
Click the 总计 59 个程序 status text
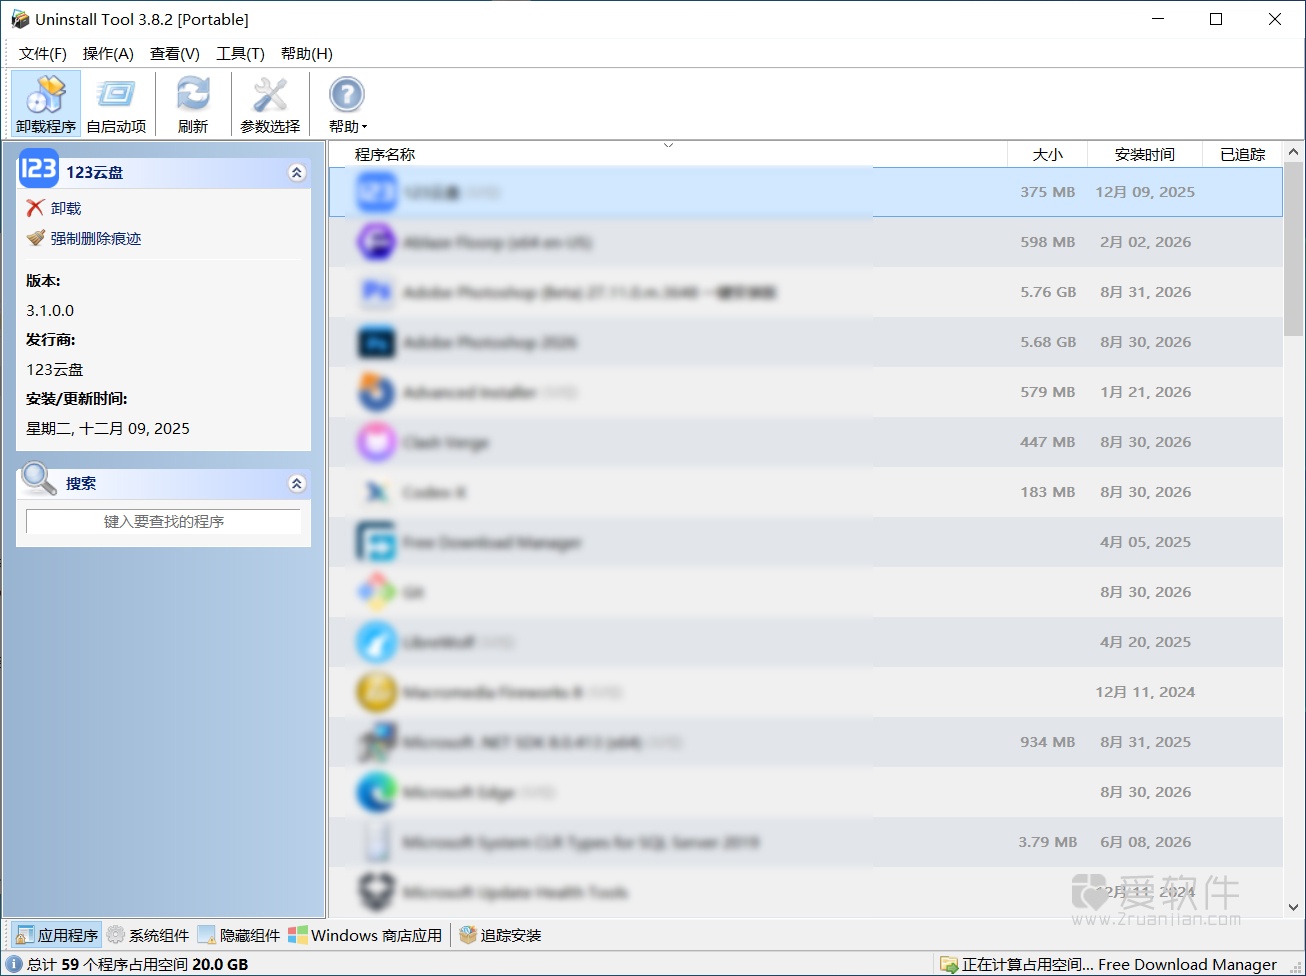click(138, 964)
